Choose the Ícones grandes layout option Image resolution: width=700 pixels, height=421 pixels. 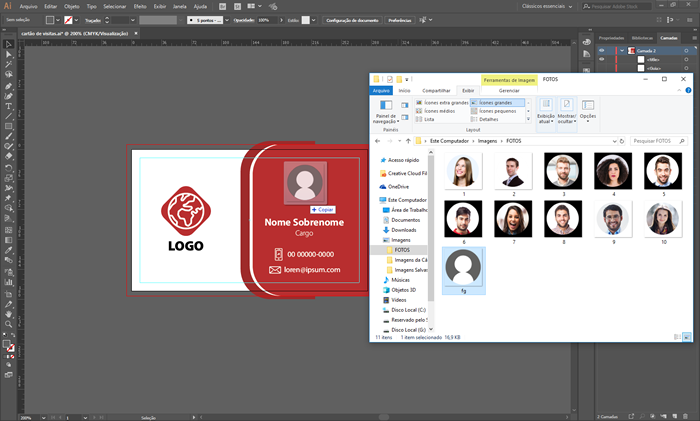tap(497, 103)
